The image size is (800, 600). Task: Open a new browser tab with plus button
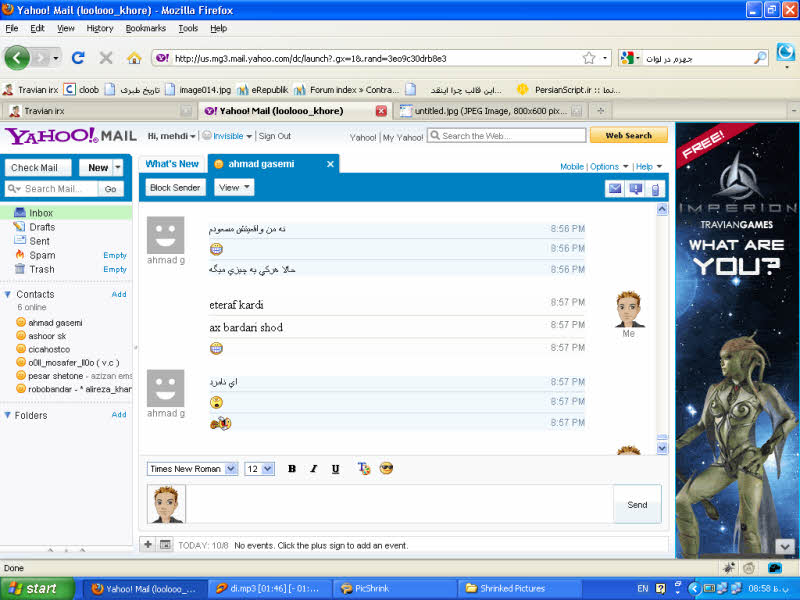pyautogui.click(x=601, y=111)
